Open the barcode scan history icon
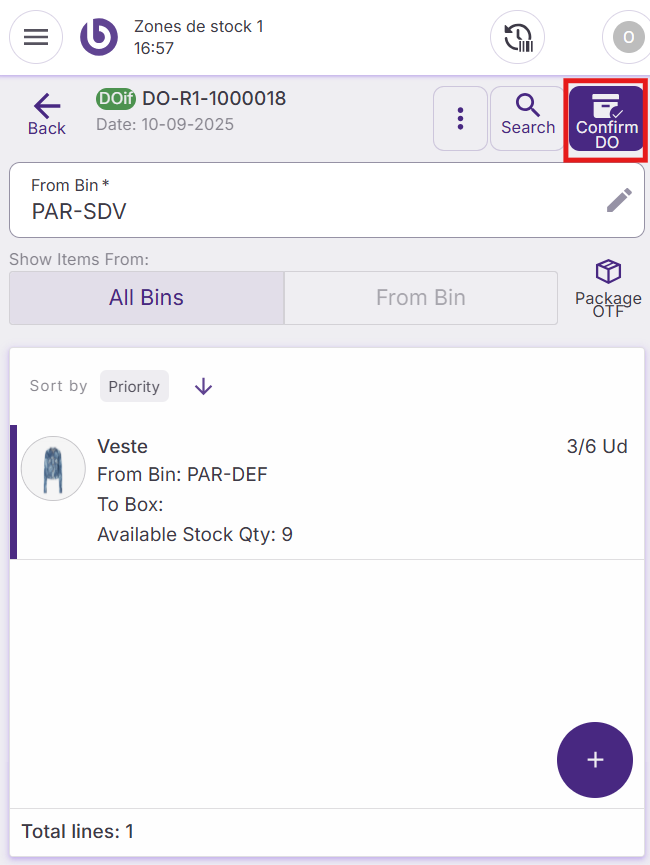The image size is (650, 865). (x=517, y=37)
